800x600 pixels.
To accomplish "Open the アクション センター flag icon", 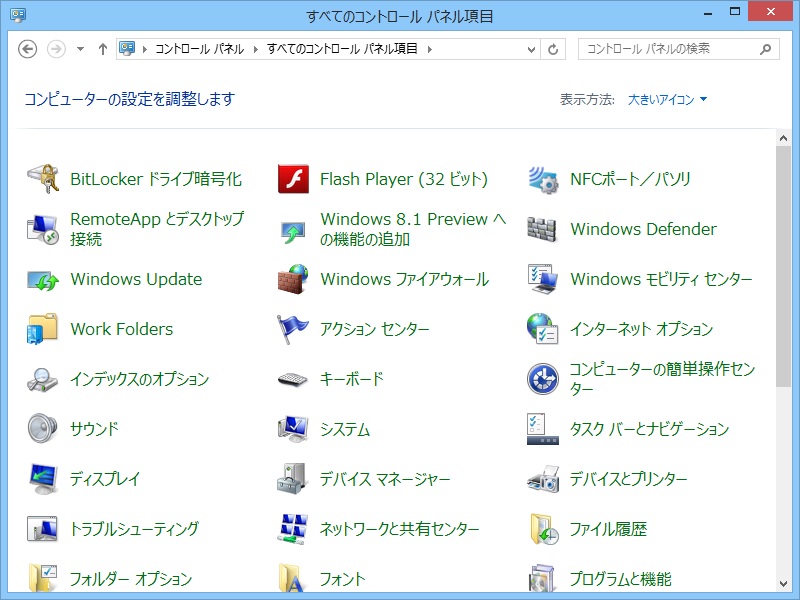I will tap(293, 330).
